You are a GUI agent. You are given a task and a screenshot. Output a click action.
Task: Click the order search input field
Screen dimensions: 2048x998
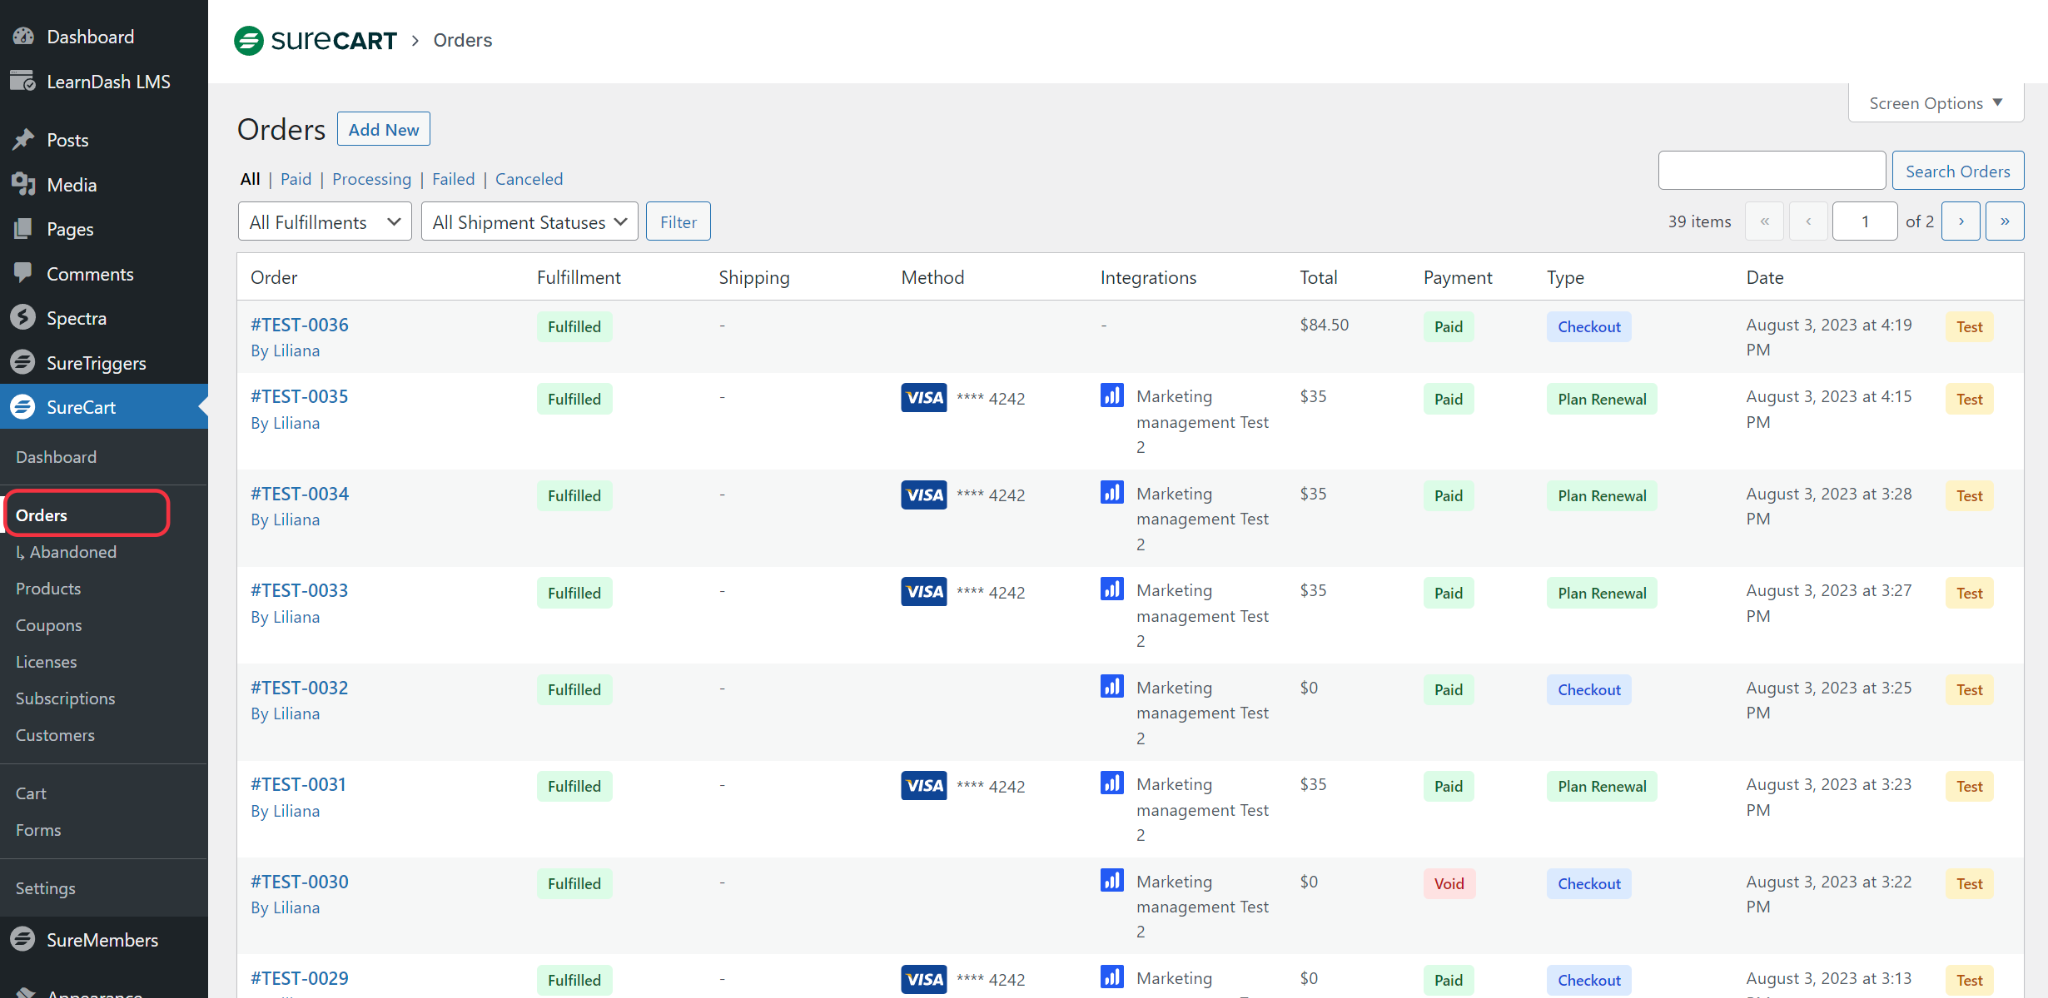pos(1771,171)
